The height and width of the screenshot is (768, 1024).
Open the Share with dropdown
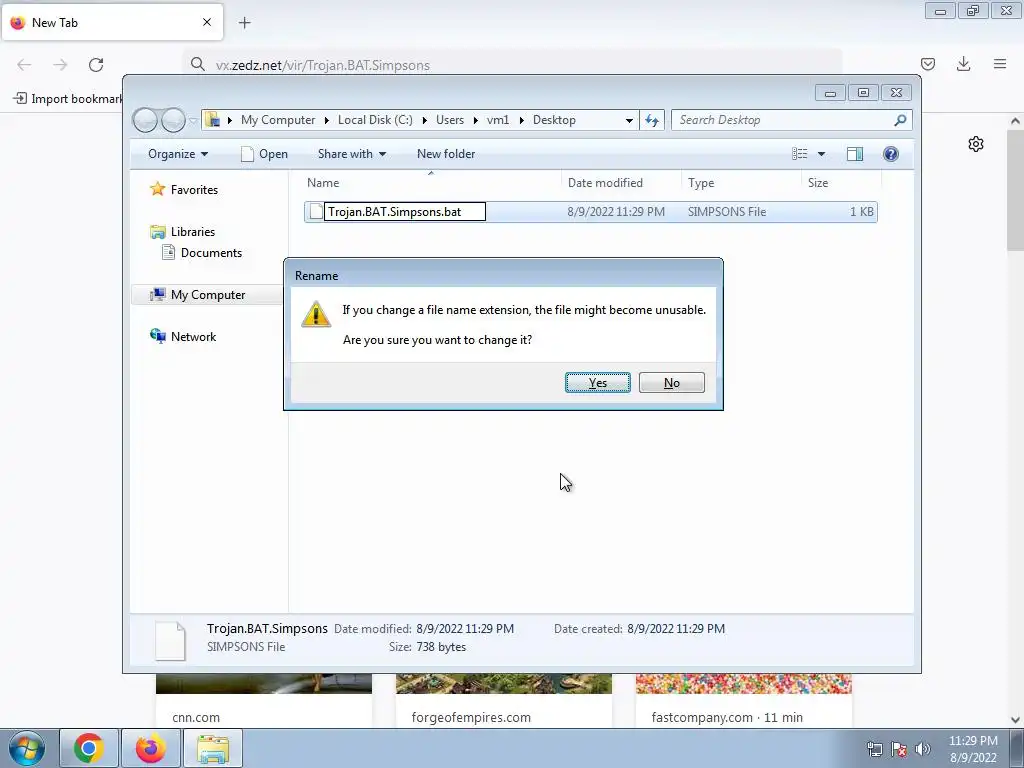tap(352, 154)
